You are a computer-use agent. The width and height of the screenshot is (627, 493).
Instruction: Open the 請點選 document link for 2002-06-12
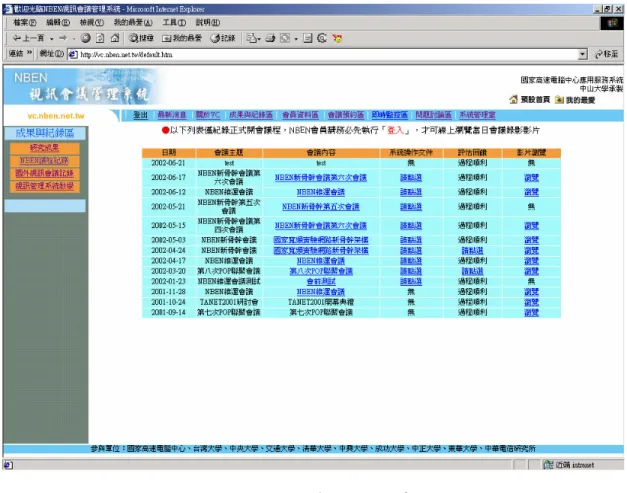411,192
